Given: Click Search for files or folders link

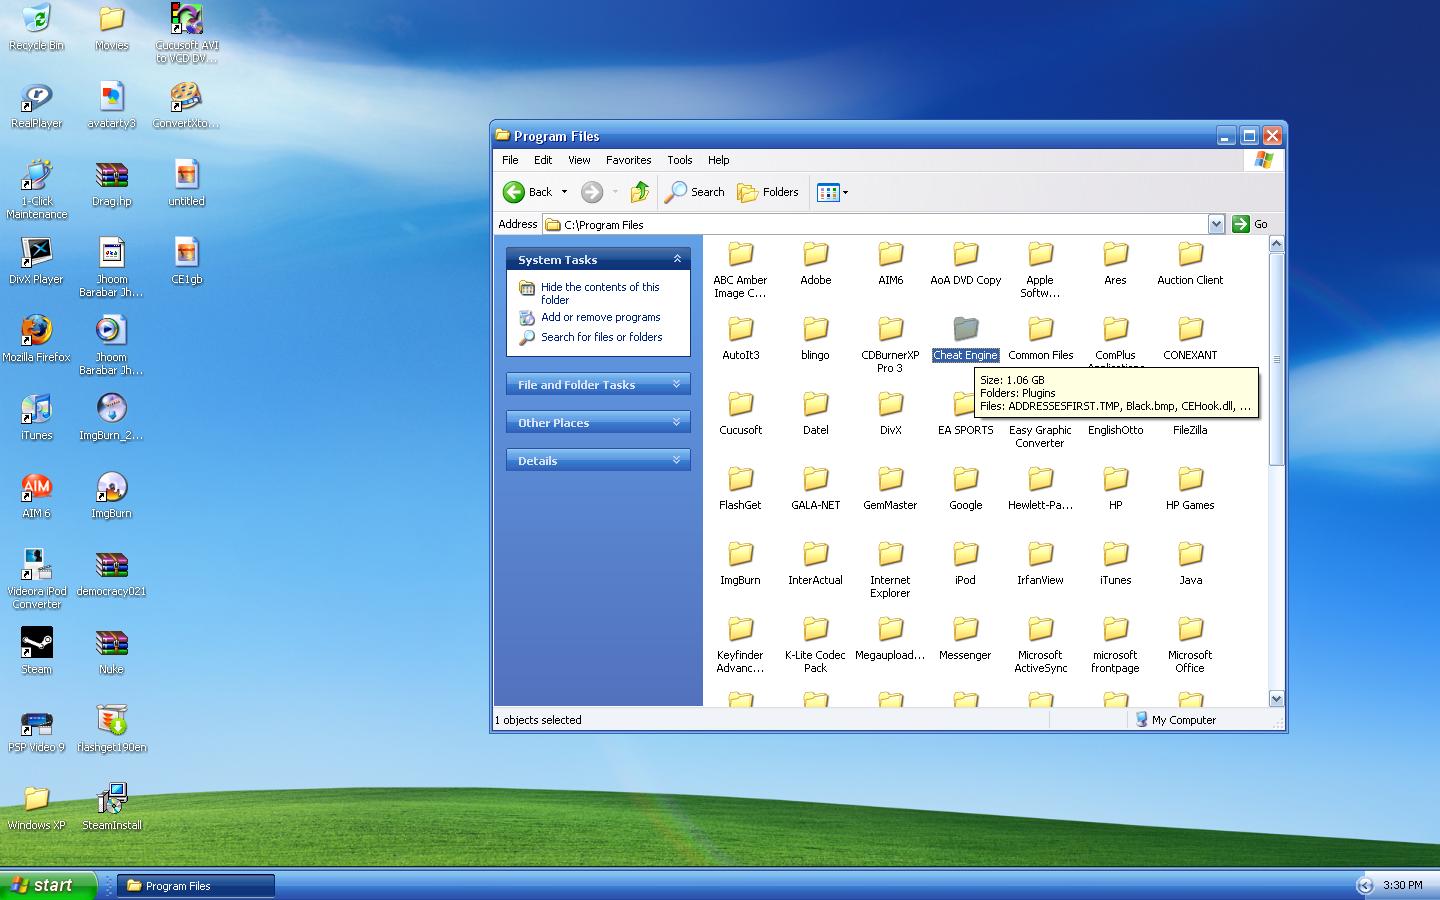Looking at the screenshot, I should click(601, 337).
